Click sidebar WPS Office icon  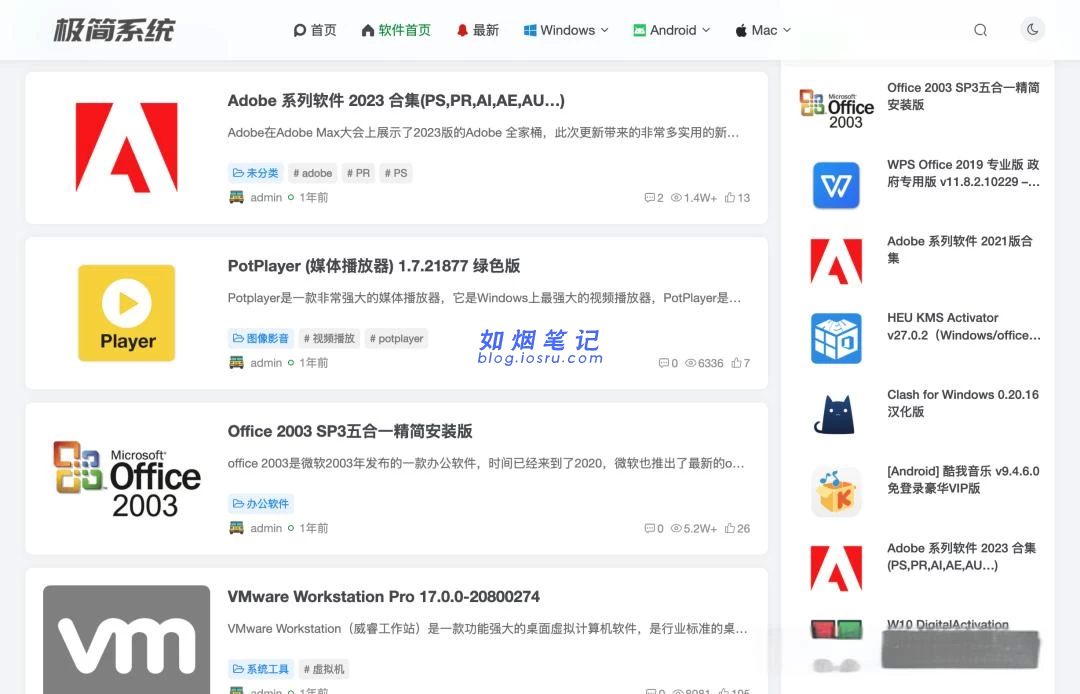tap(836, 185)
